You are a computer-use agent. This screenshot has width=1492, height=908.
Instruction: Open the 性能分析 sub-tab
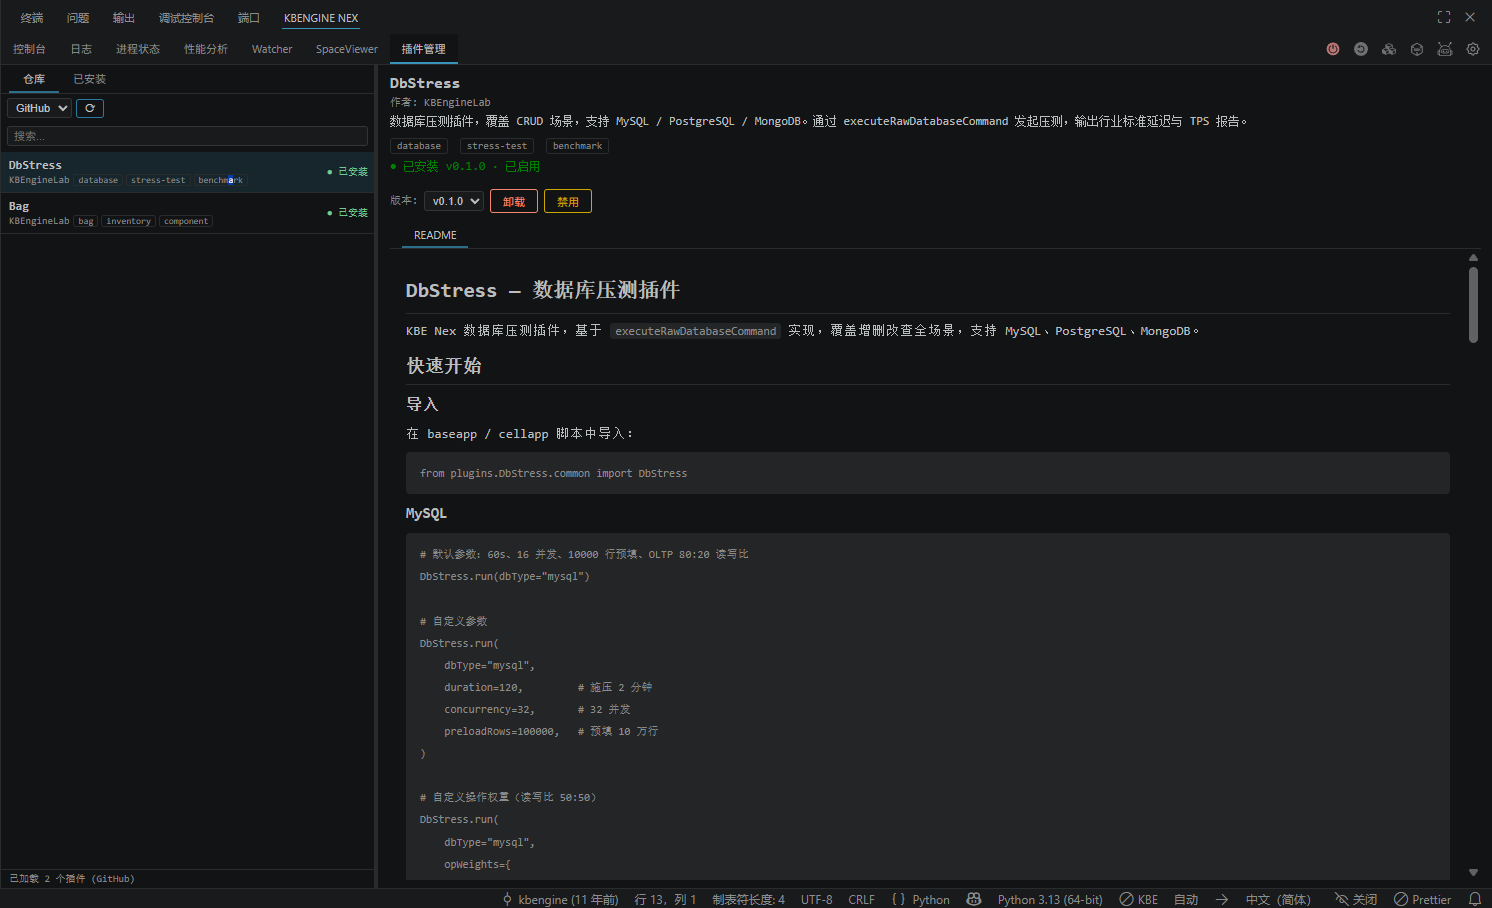click(x=206, y=49)
